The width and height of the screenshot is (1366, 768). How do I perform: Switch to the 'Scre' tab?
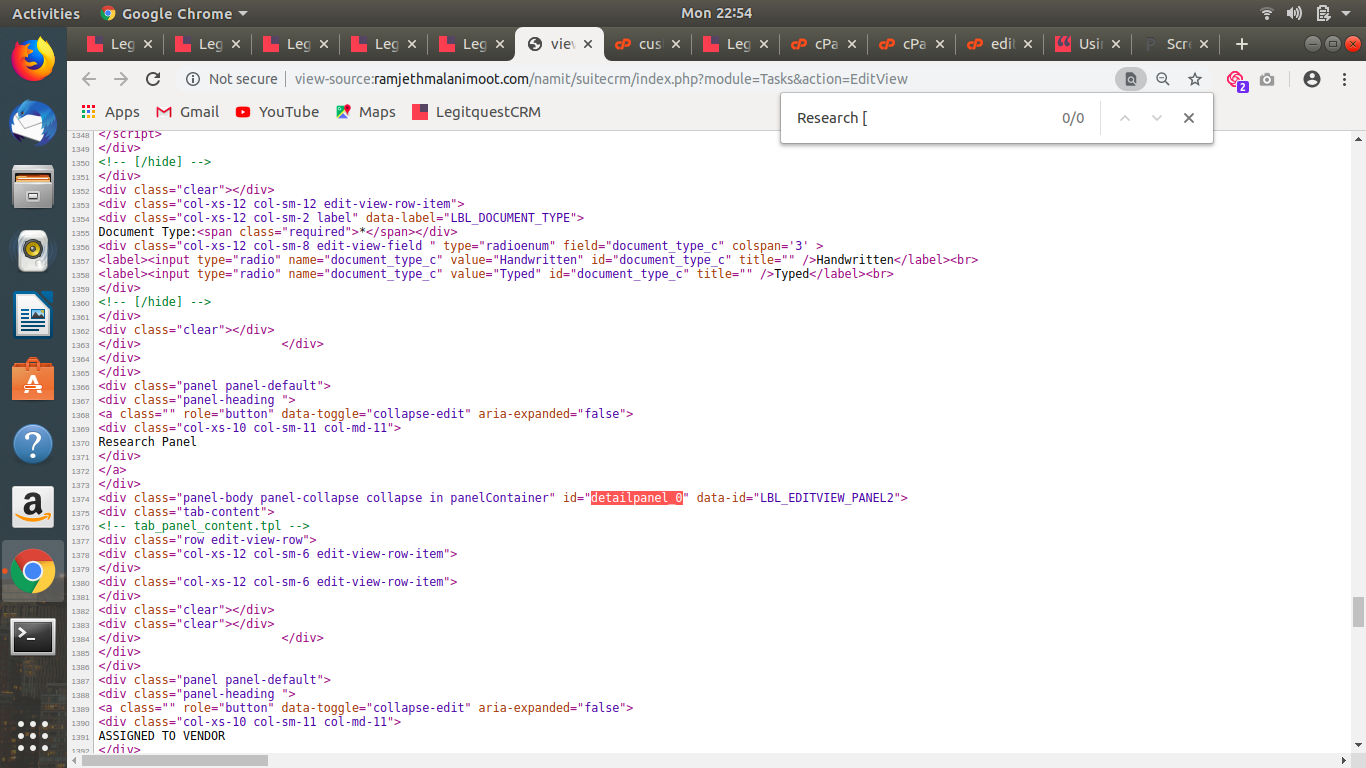1177,44
